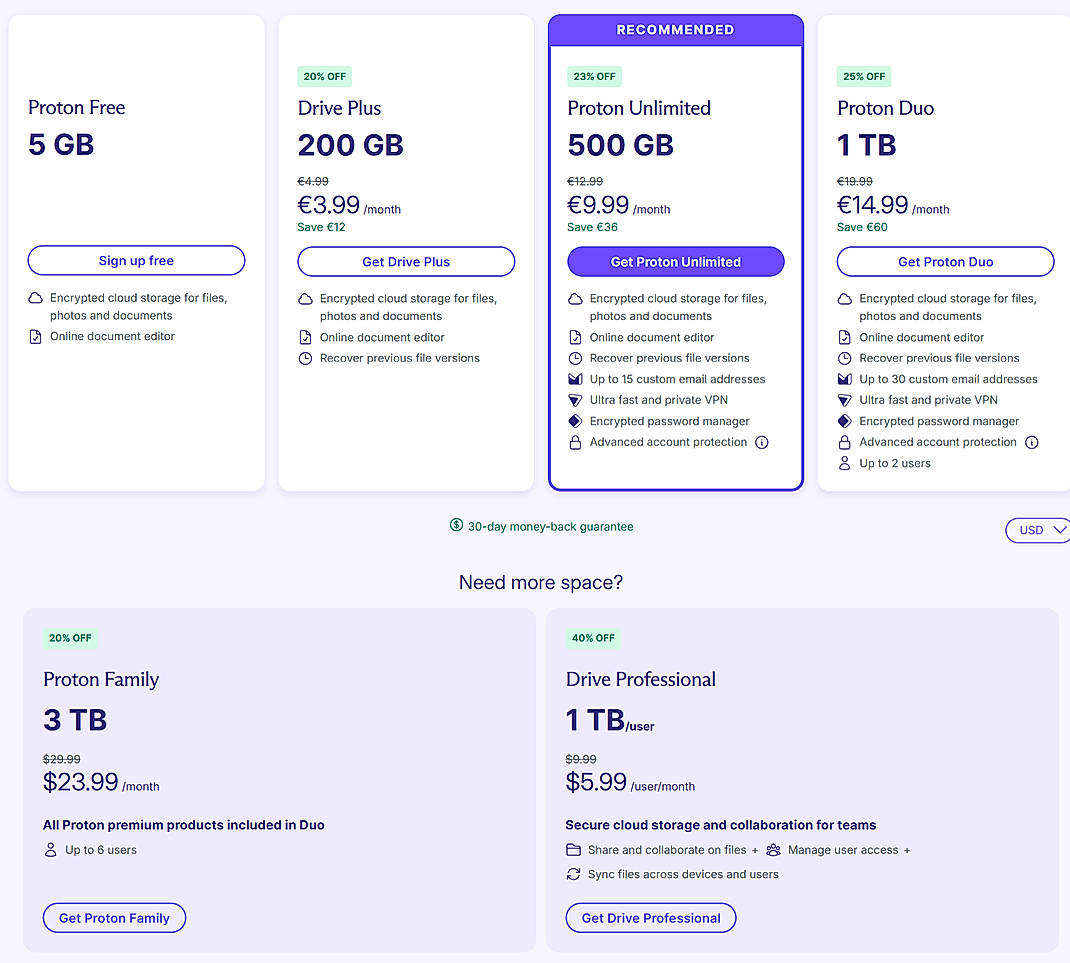Click the sync icon in Drive Professional
1070x963 pixels.
pyautogui.click(x=573, y=874)
